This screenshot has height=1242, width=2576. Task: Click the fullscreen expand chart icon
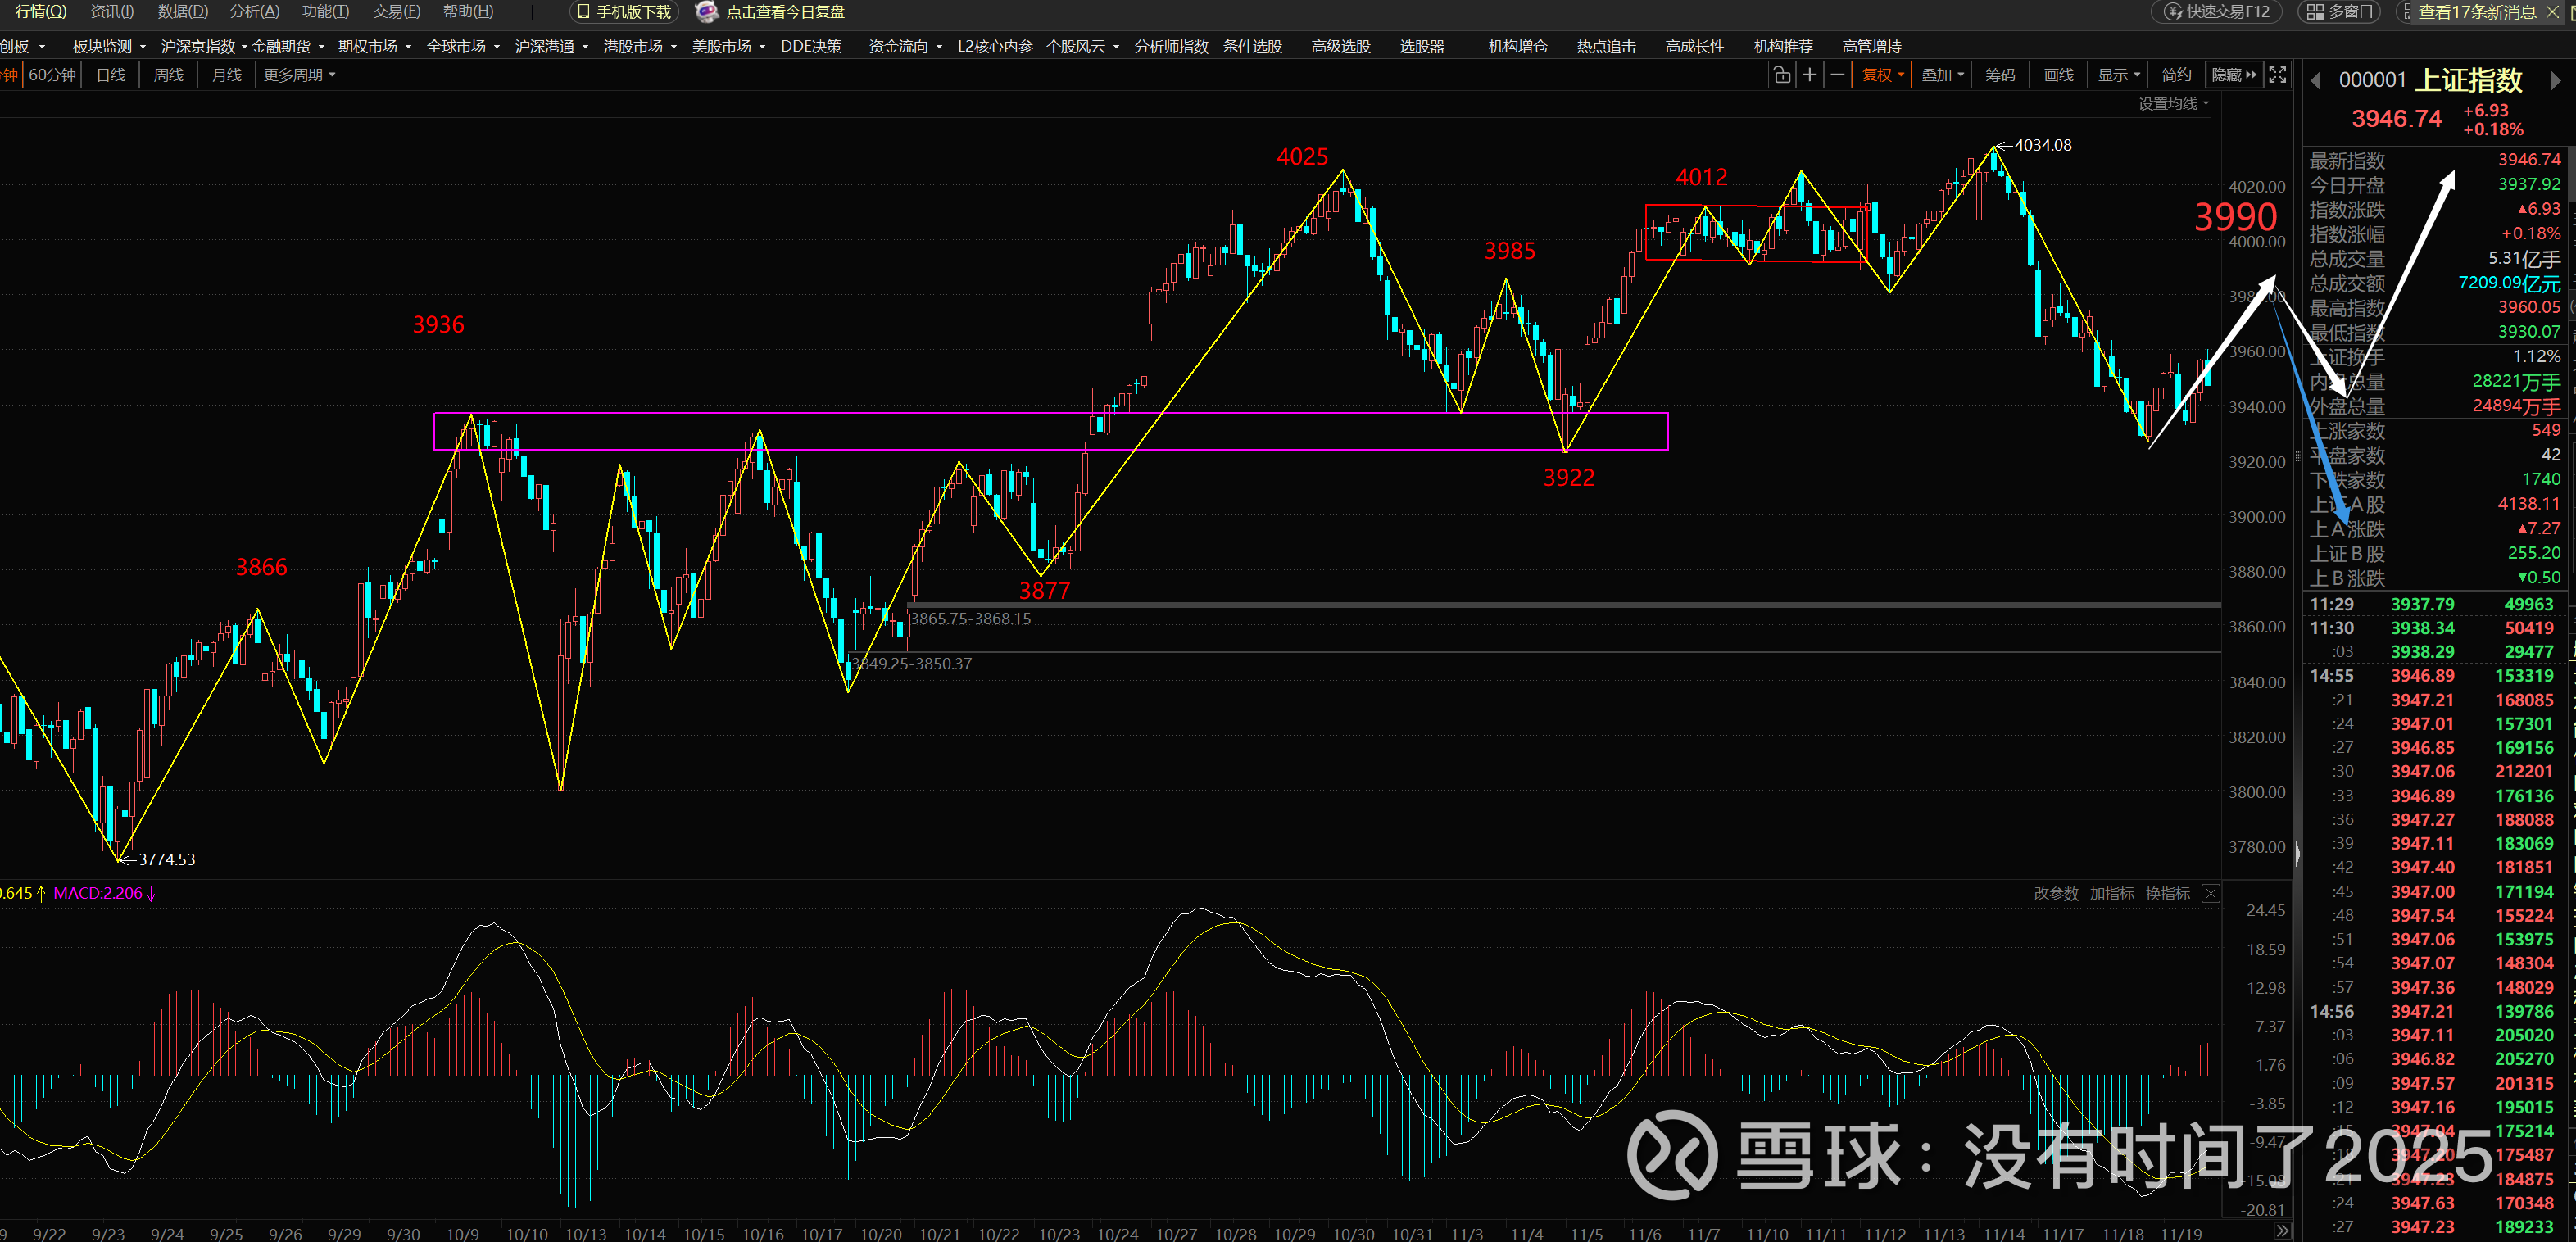pos(2277,75)
